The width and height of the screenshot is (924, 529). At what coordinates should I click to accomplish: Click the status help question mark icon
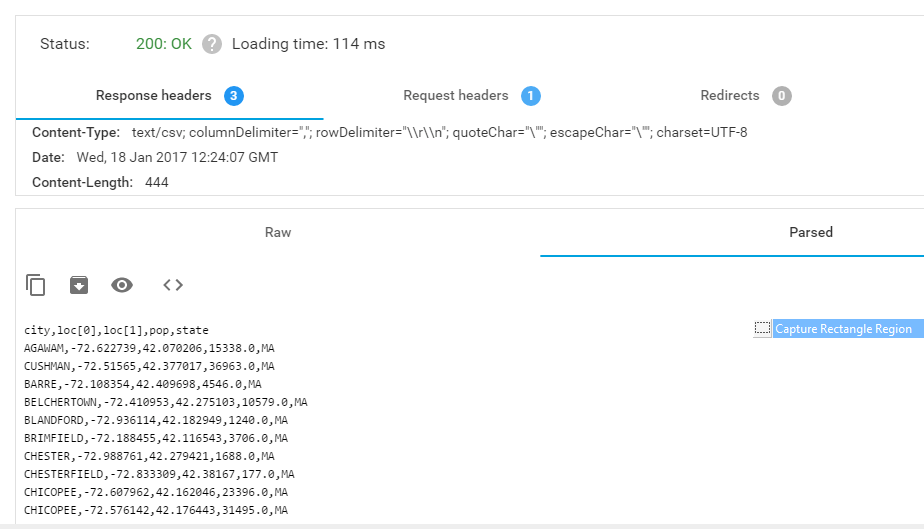[x=211, y=44]
